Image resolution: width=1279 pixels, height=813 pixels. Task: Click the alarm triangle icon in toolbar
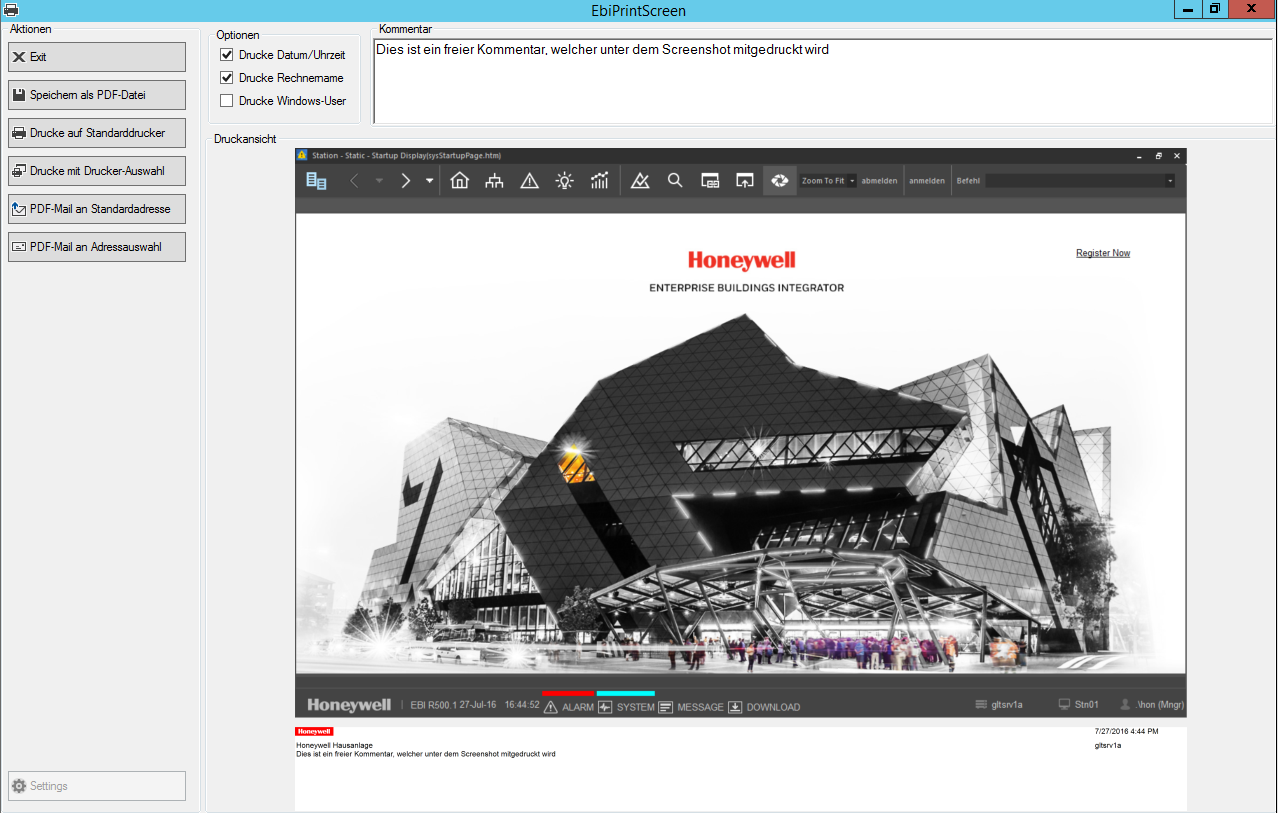pyautogui.click(x=530, y=181)
